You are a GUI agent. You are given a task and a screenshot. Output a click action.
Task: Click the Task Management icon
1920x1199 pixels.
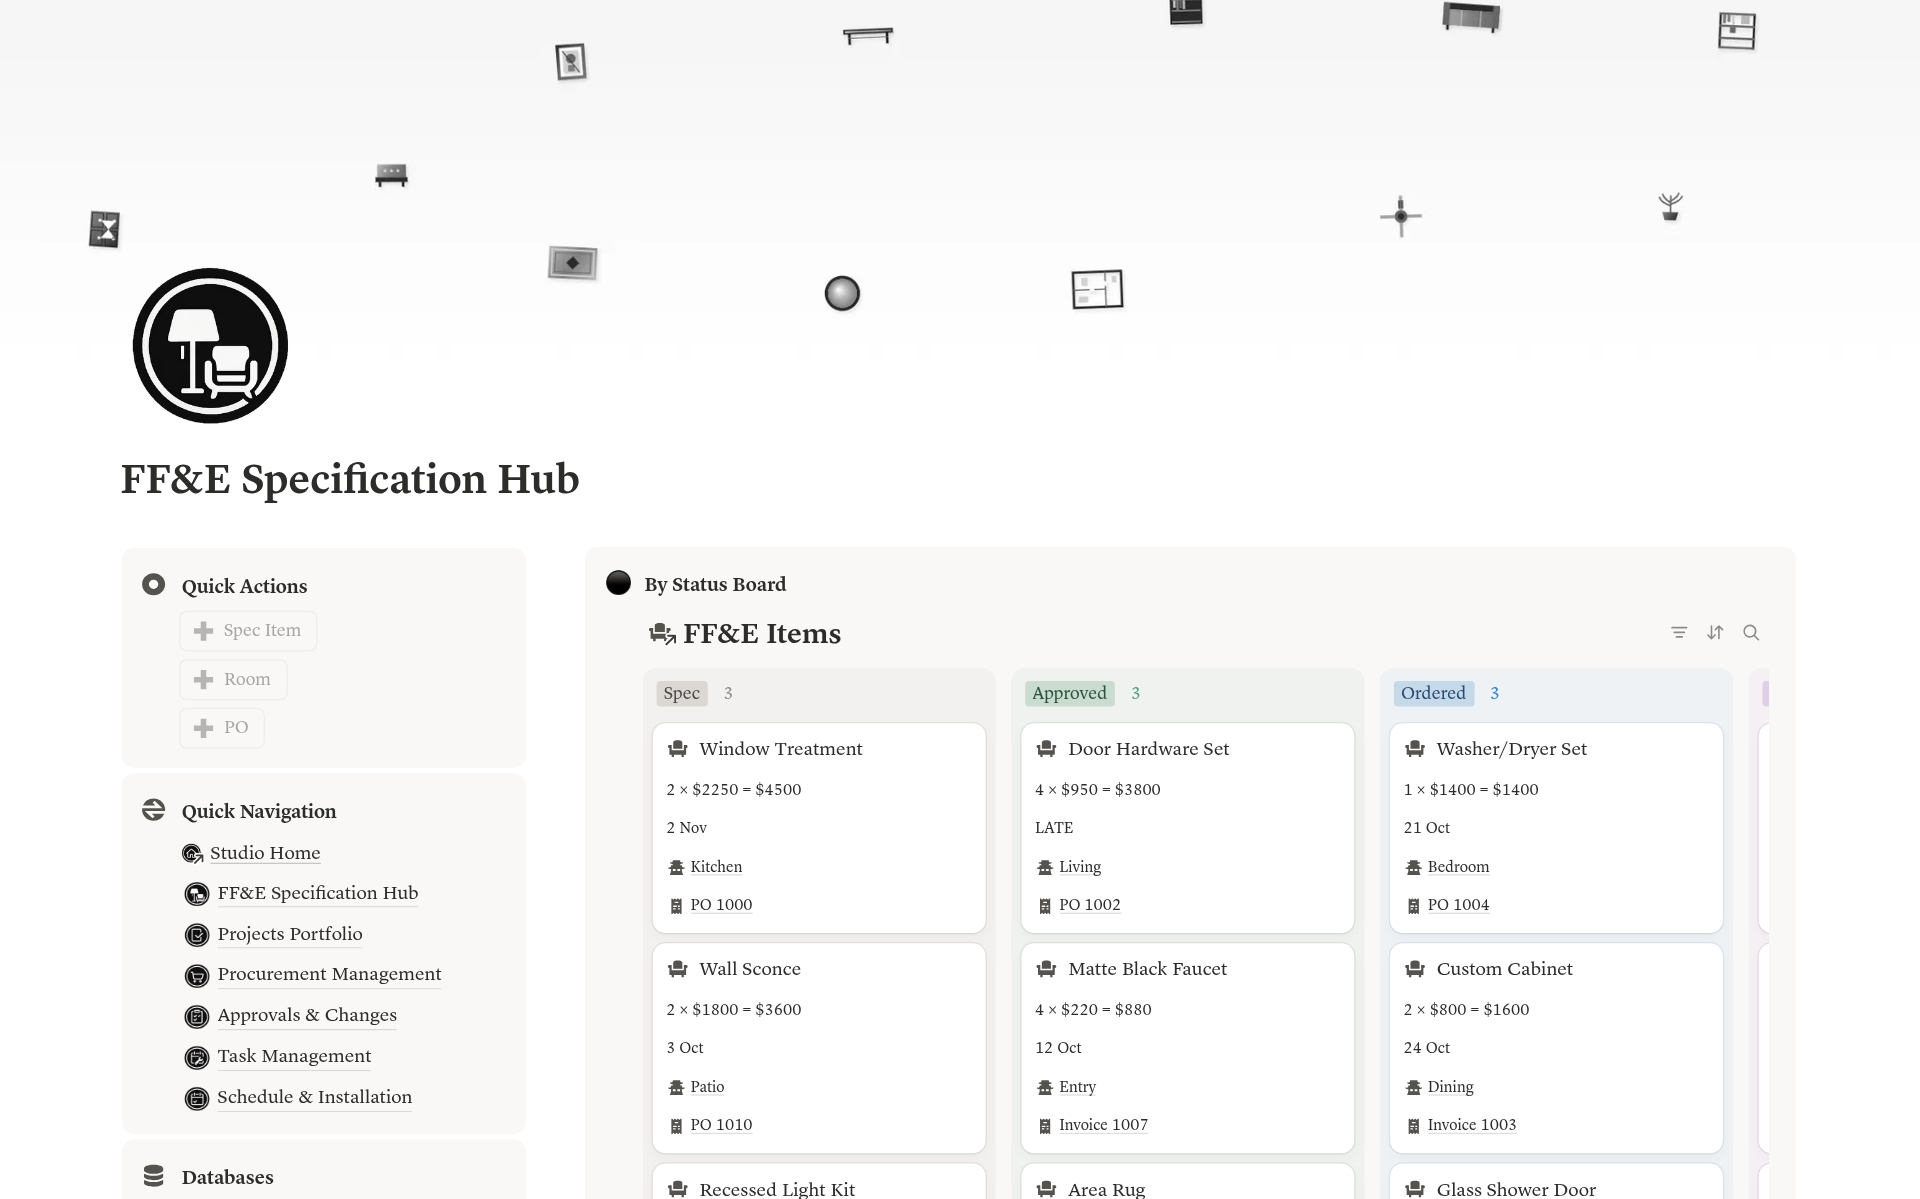[197, 1057]
